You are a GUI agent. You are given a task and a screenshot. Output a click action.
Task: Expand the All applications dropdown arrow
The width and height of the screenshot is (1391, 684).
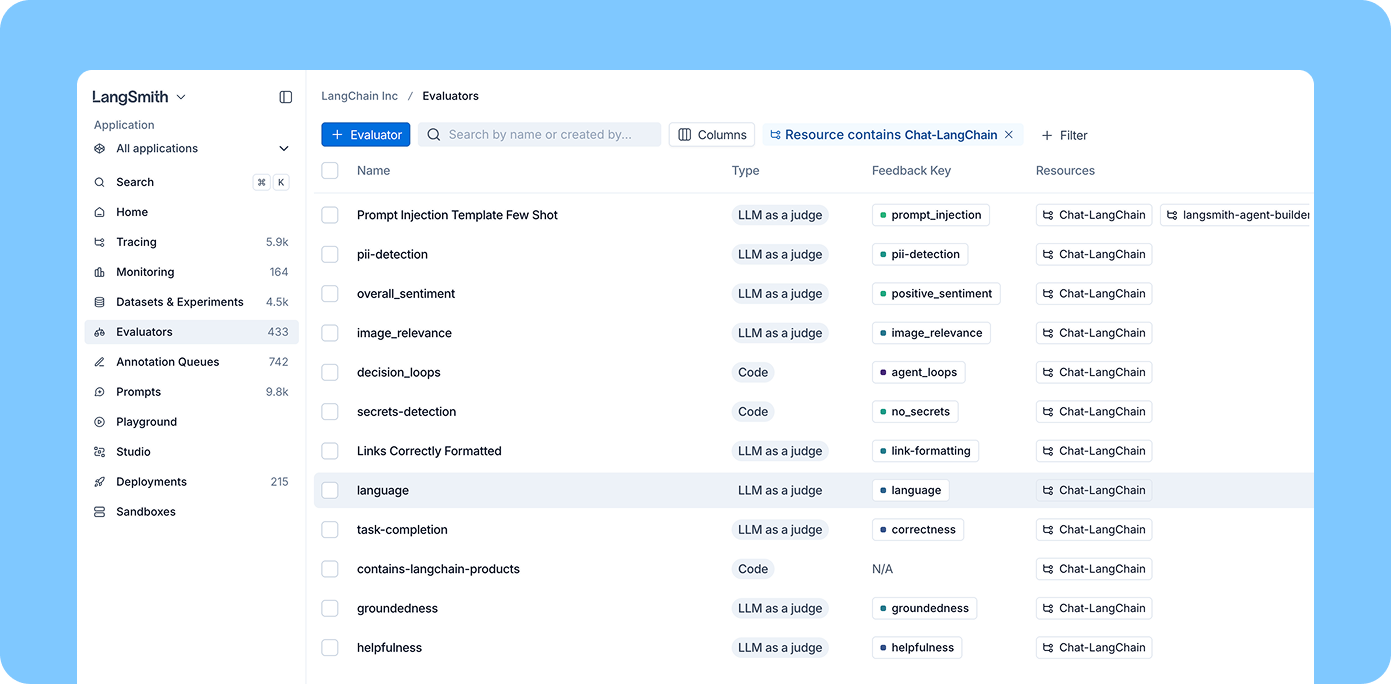(x=284, y=149)
